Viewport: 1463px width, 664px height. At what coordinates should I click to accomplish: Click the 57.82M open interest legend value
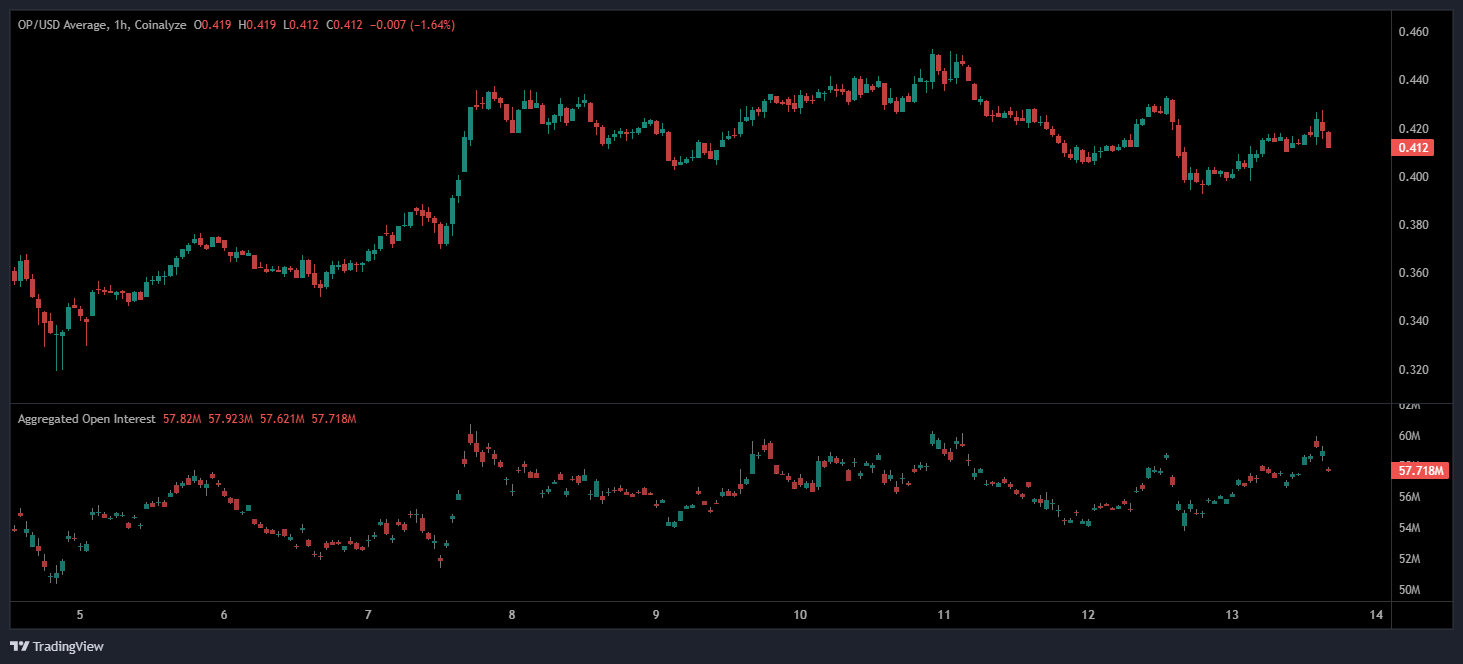click(181, 419)
